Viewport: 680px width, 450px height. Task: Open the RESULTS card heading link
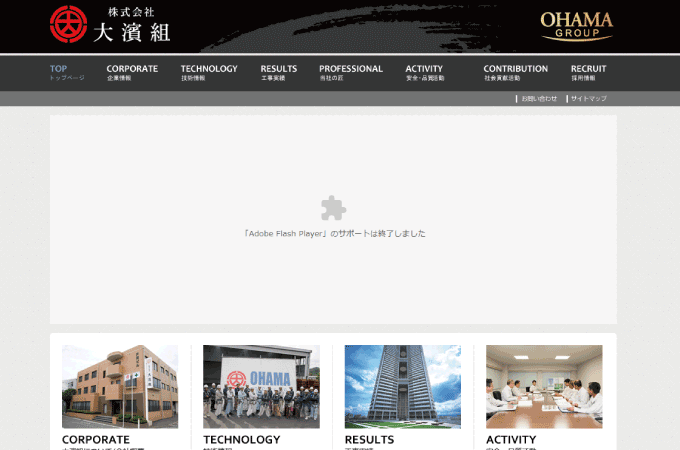point(369,440)
